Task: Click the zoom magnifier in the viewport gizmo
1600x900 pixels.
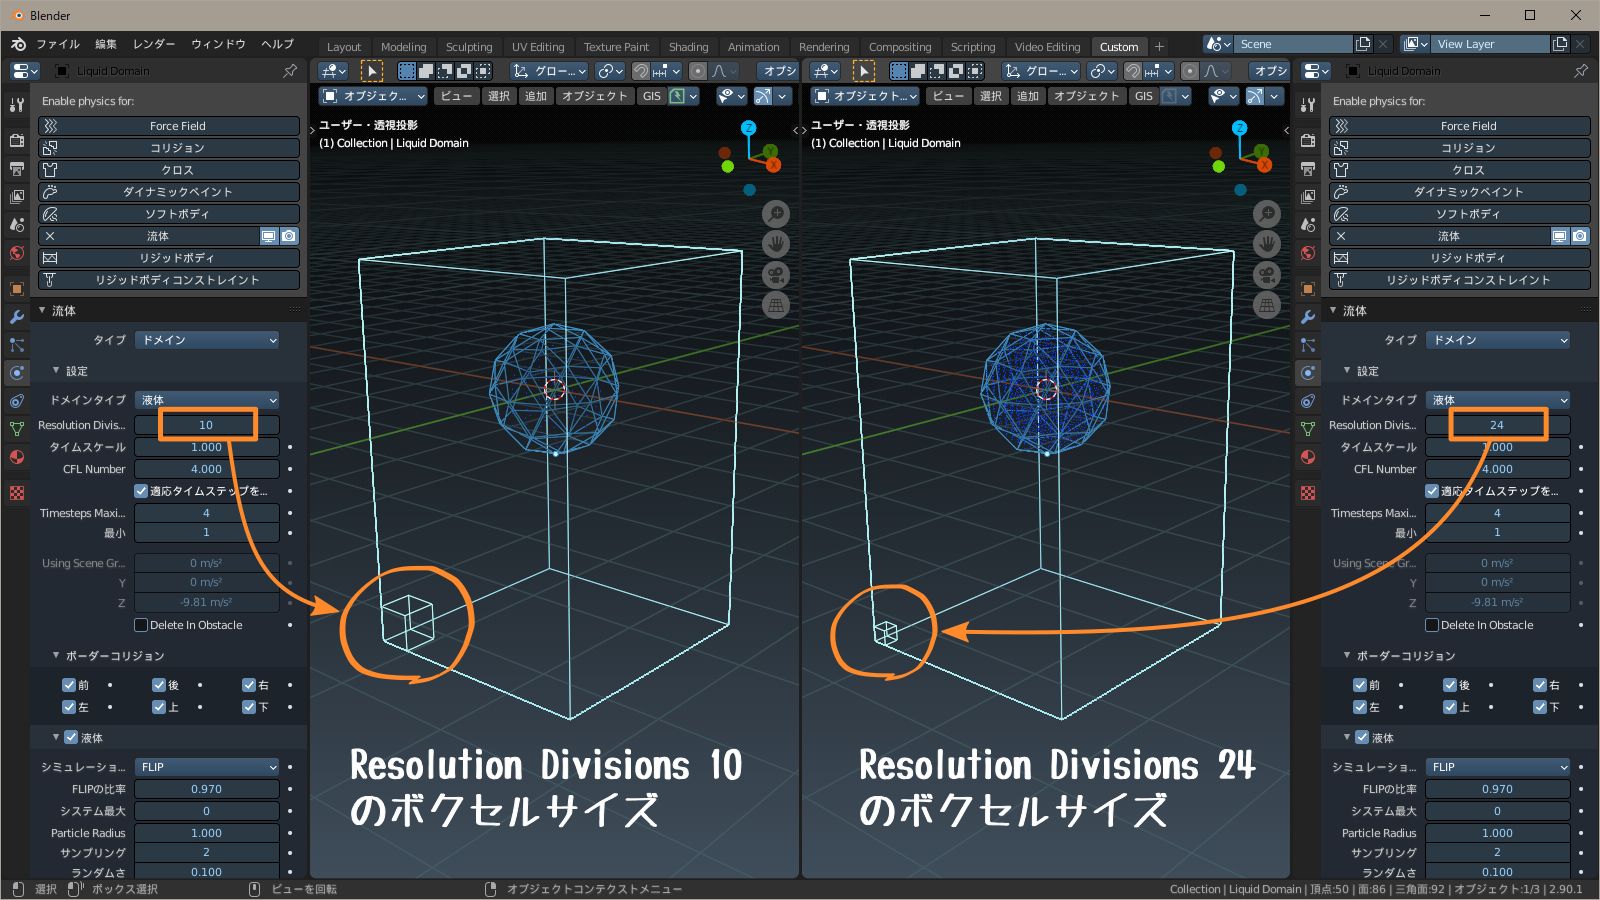Action: pyautogui.click(x=776, y=213)
